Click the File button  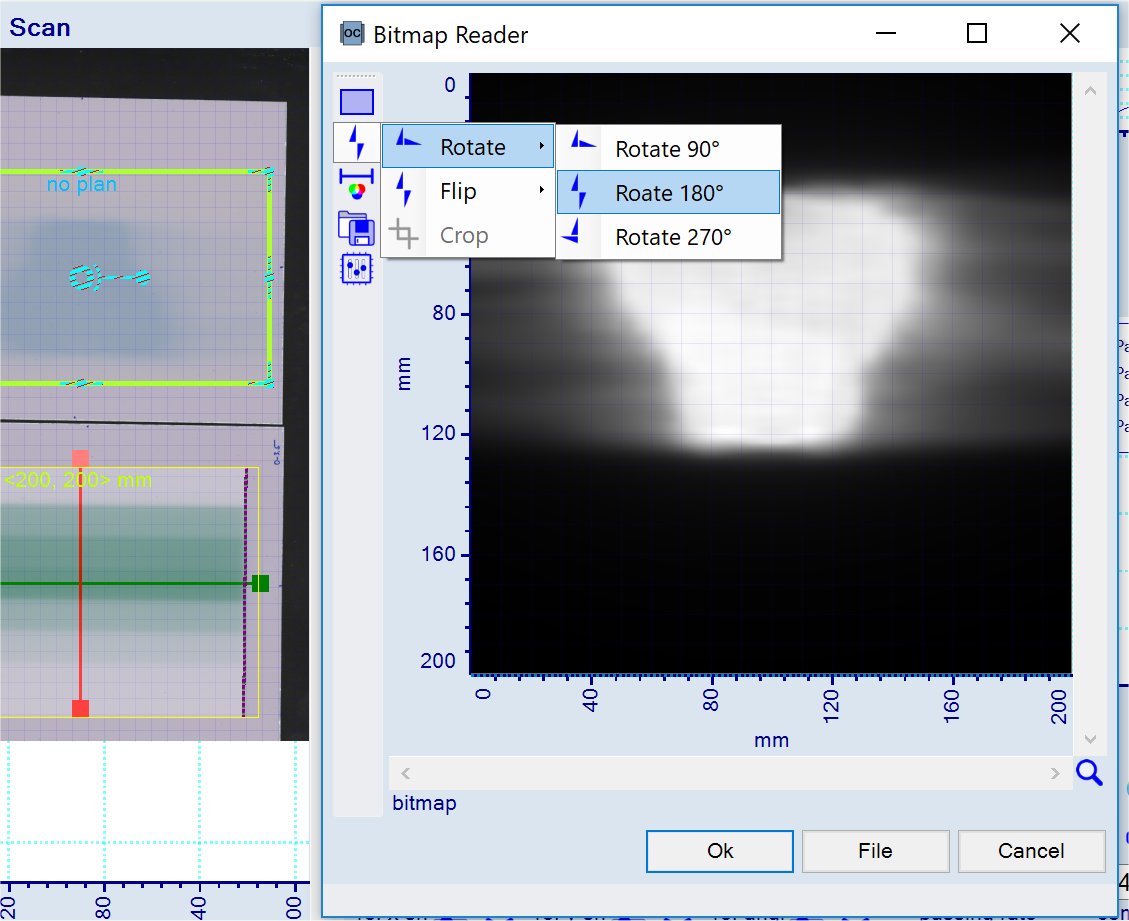875,851
